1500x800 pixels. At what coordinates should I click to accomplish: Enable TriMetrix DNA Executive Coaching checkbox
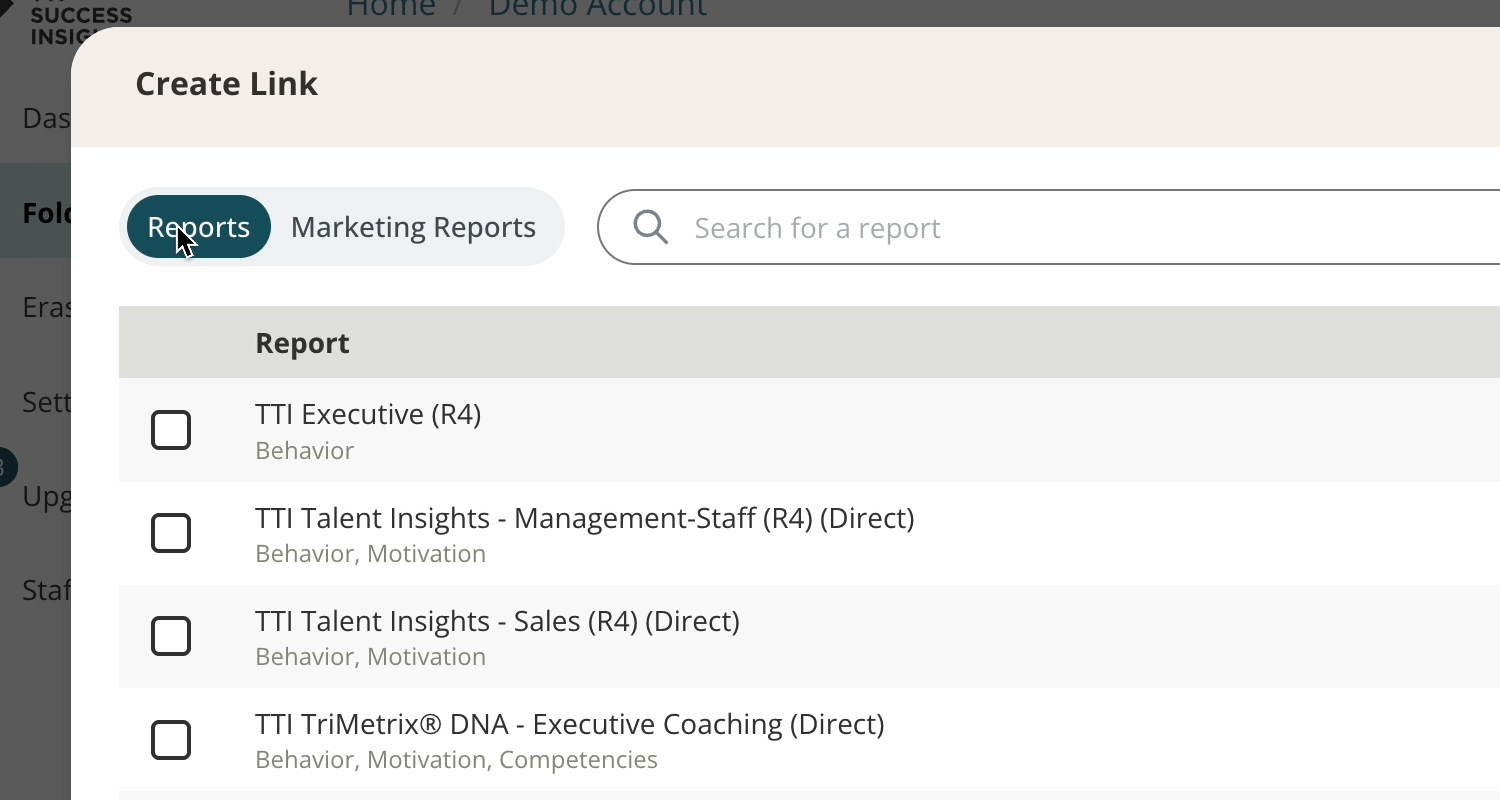click(x=171, y=740)
